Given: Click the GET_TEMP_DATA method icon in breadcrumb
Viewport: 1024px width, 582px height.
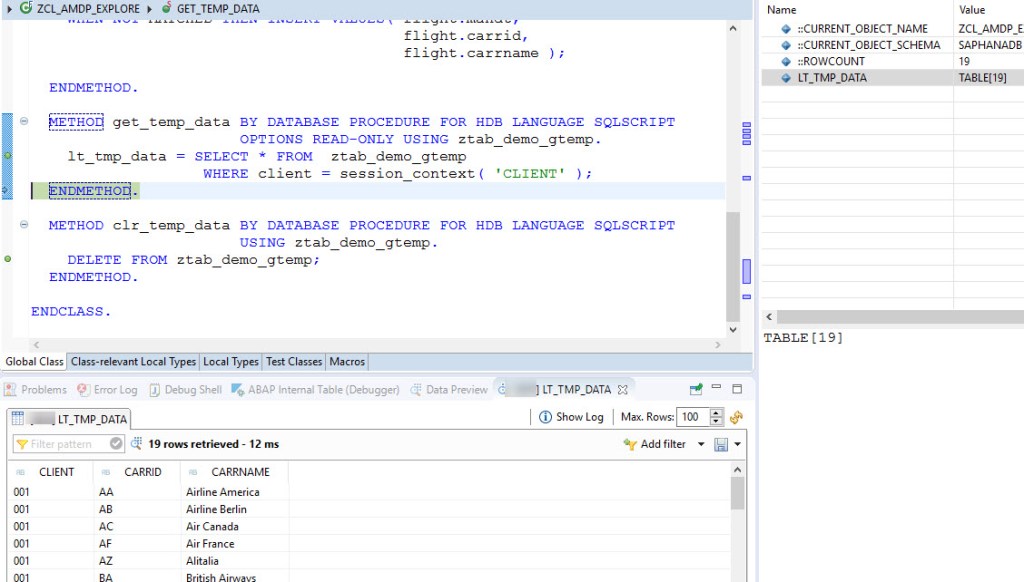Looking at the screenshot, I should [x=166, y=9].
